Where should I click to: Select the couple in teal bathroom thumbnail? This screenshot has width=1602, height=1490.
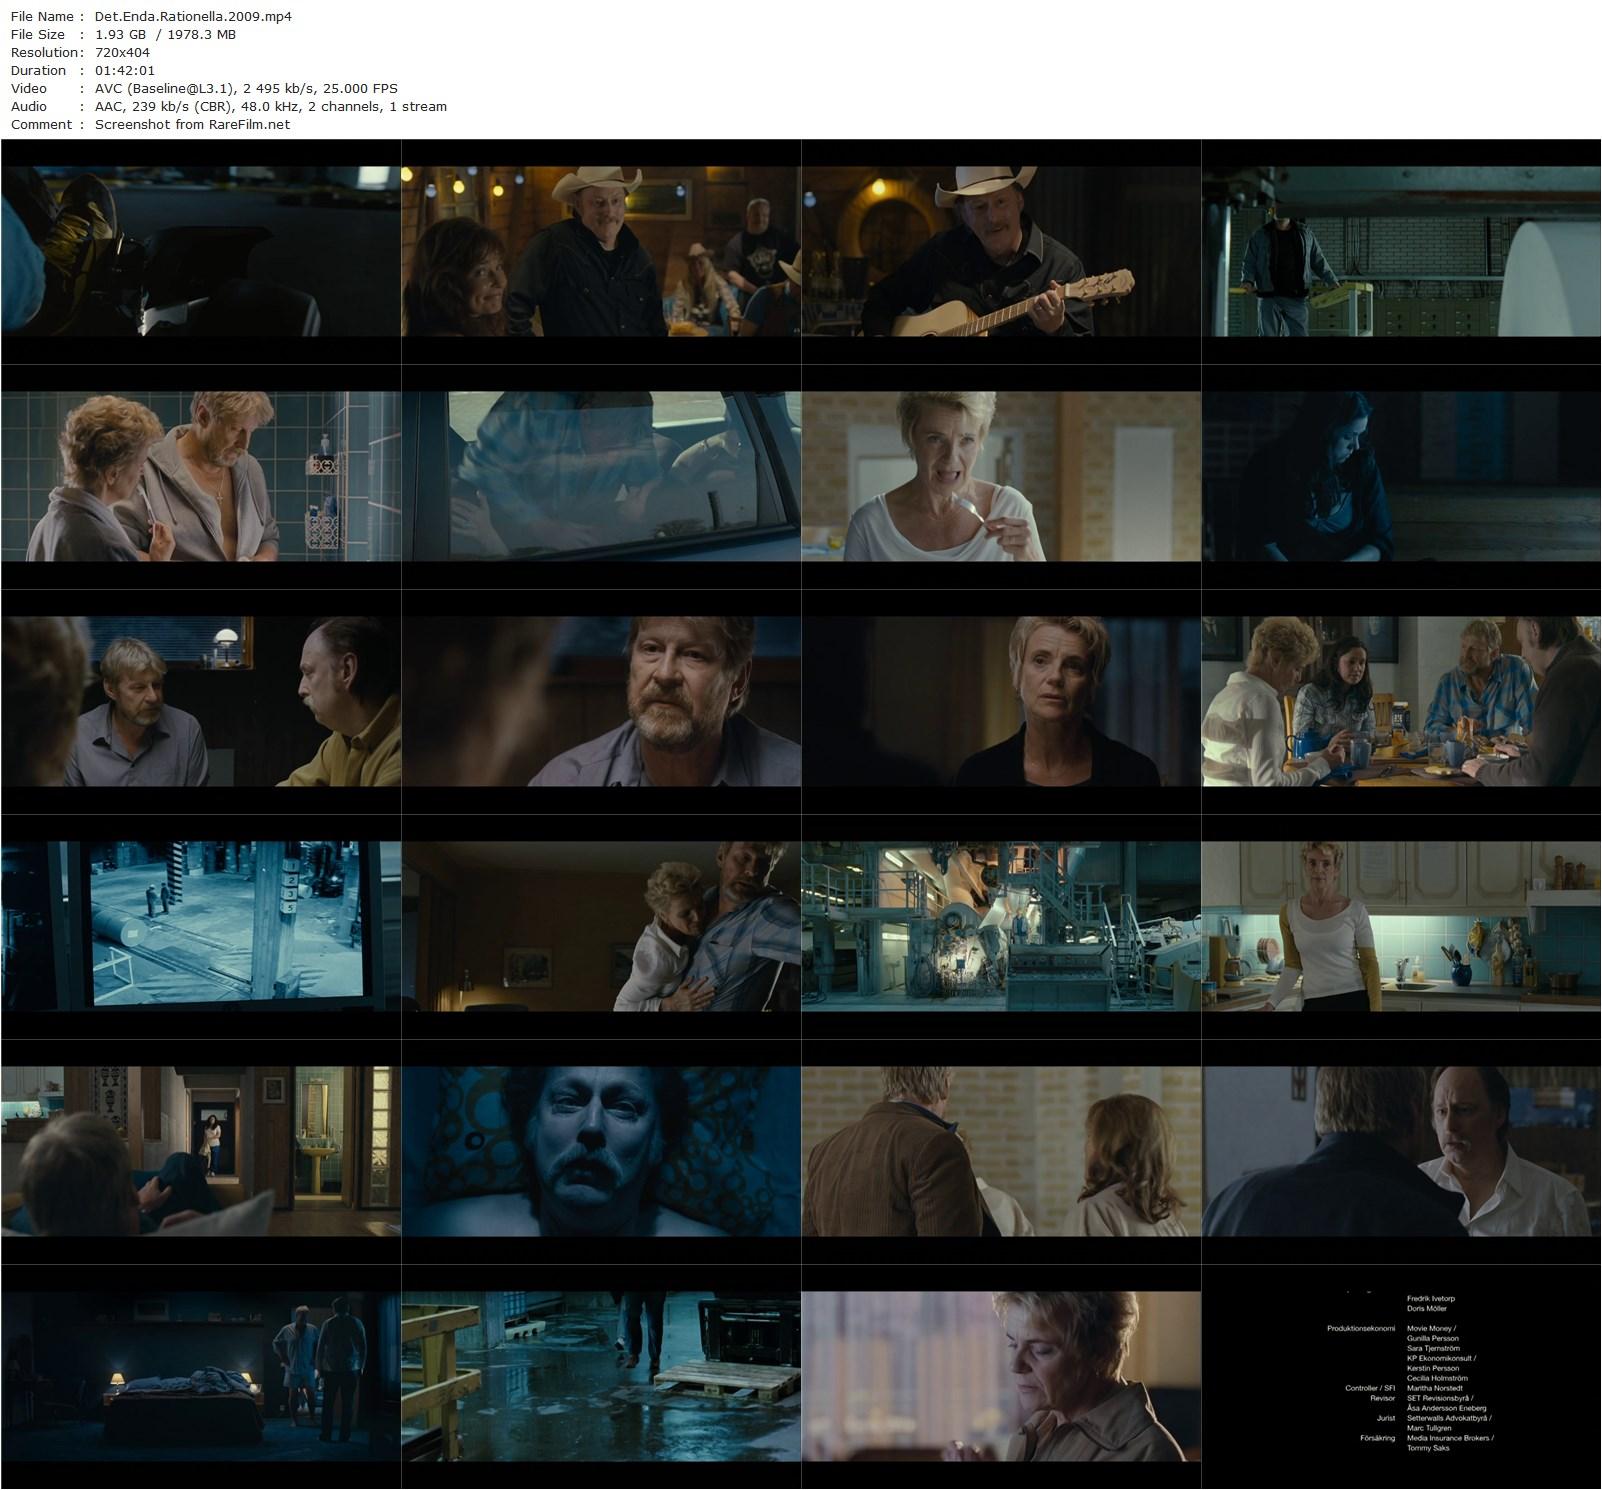point(200,476)
